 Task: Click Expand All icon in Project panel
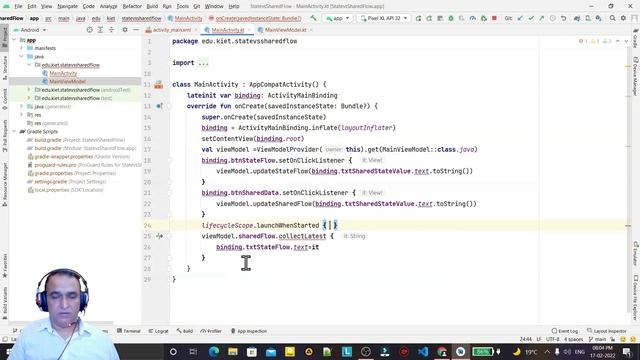(100, 30)
